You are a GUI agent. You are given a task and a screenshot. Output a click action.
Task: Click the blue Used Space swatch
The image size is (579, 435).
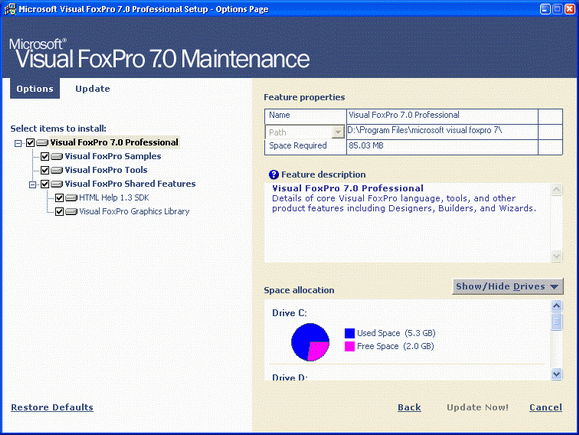(350, 333)
